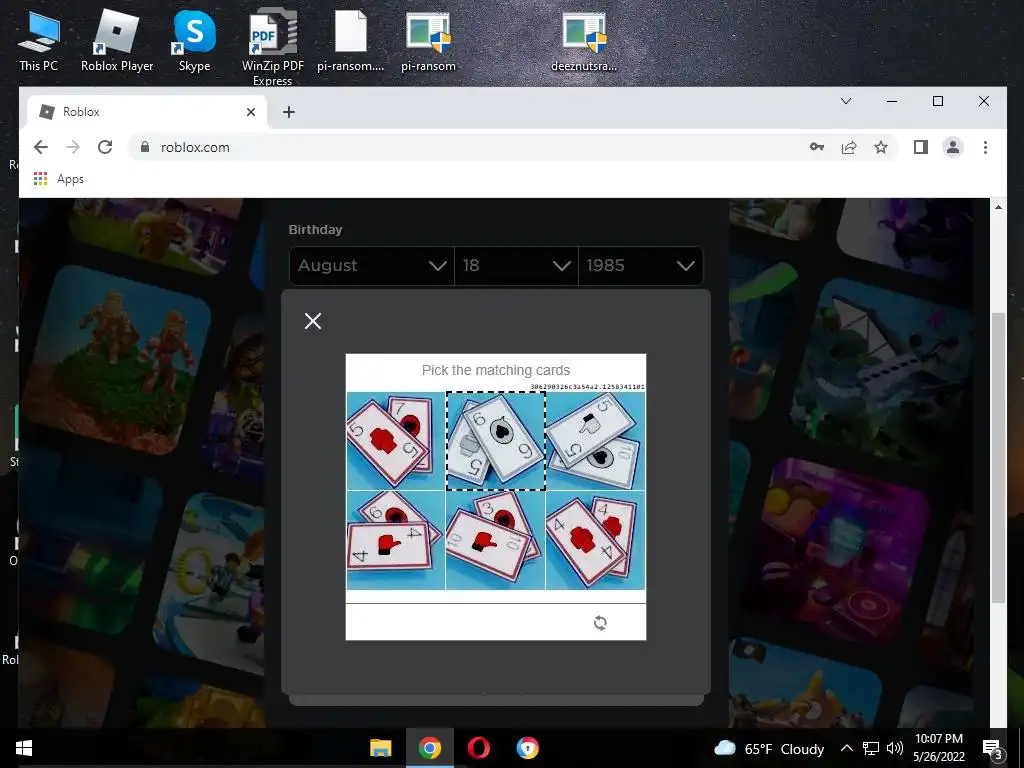Select the deeznutsra... desktop icon
The image size is (1024, 768).
coord(584,40)
